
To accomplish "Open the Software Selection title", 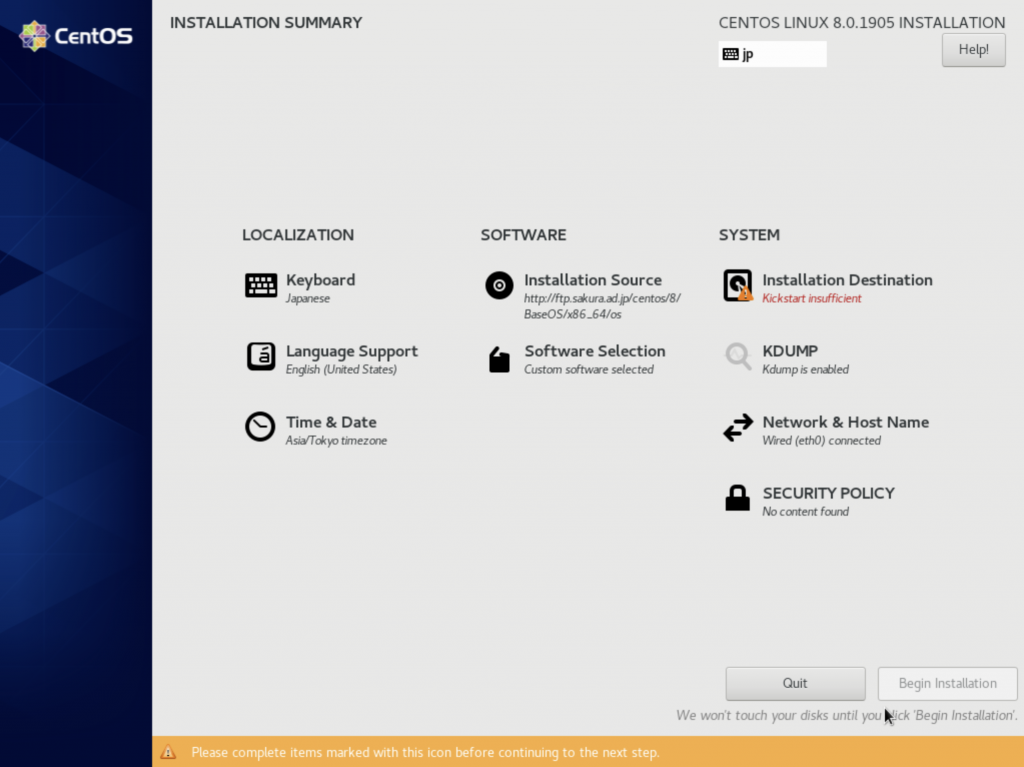I will (594, 351).
